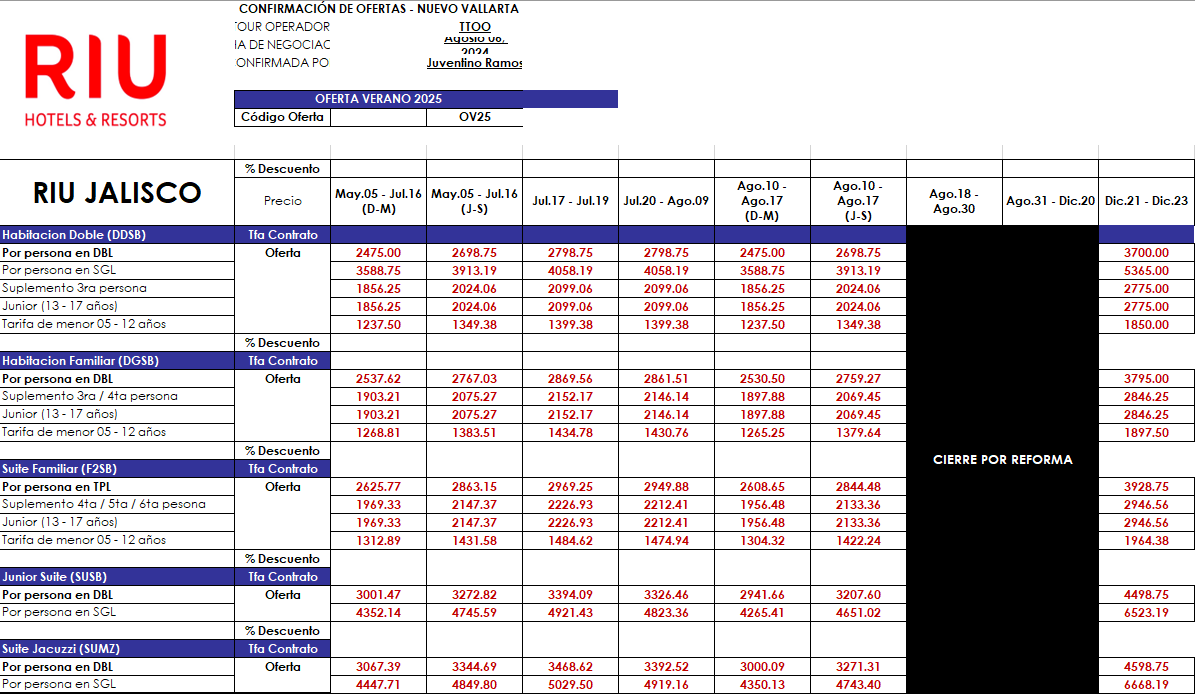This screenshot has width=1195, height=694.
Task: Select the price cell 4498.75
Action: 1146,595
